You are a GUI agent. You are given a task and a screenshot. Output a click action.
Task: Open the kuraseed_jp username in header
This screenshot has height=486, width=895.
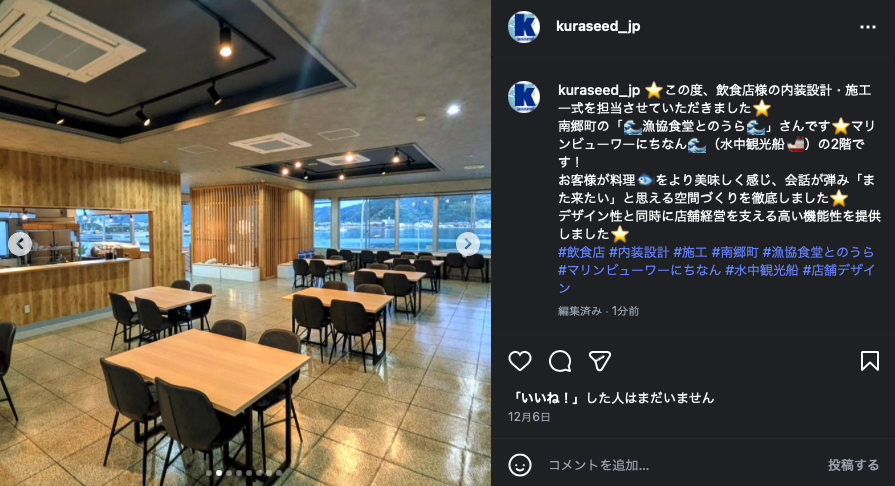(x=598, y=26)
